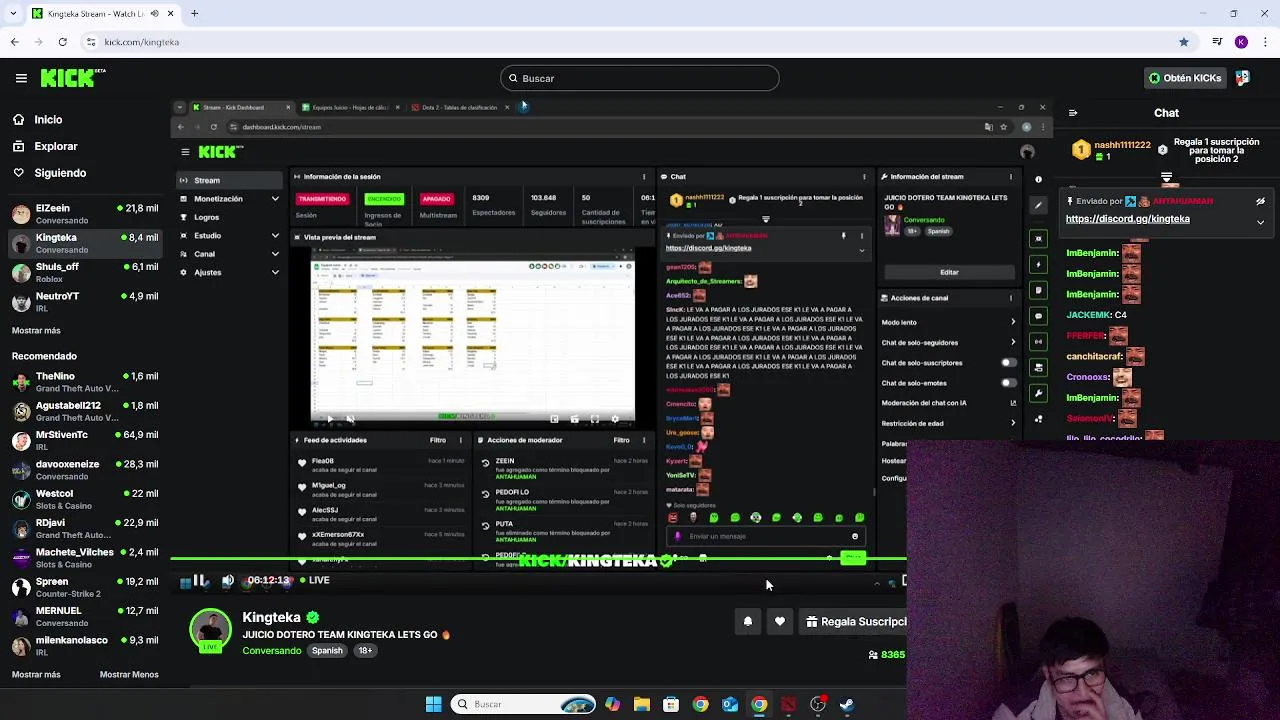The image size is (1280, 720).
Task: Click the Regala Suscripción button
Action: [854, 622]
